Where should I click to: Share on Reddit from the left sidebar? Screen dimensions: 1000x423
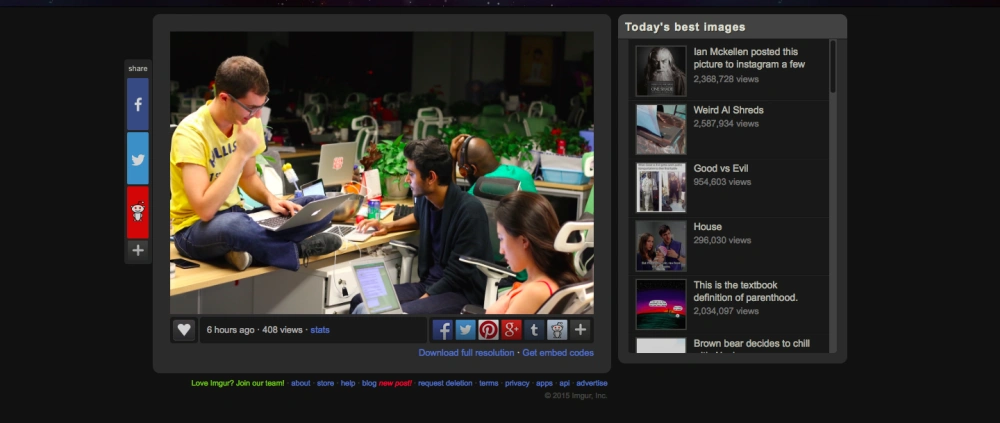(x=138, y=212)
